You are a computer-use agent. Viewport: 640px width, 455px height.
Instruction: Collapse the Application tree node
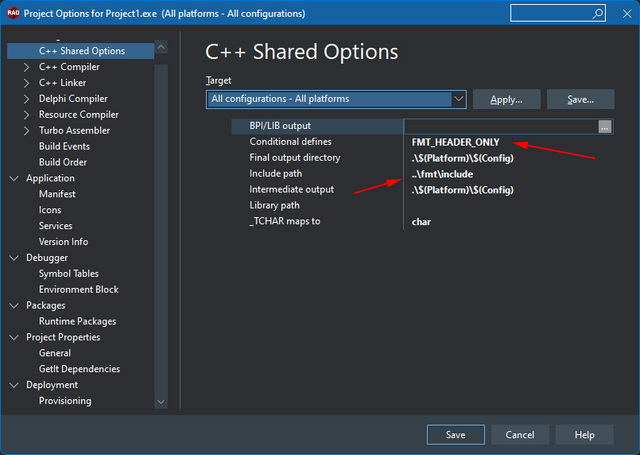pos(14,178)
